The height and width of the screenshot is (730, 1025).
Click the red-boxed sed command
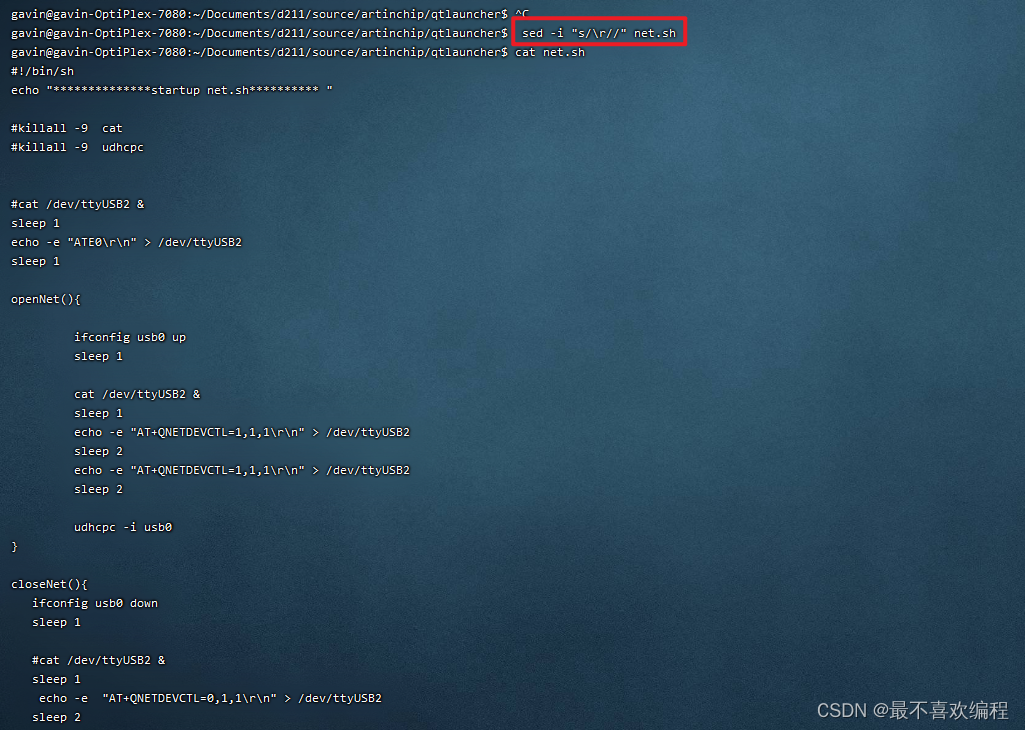(x=598, y=32)
